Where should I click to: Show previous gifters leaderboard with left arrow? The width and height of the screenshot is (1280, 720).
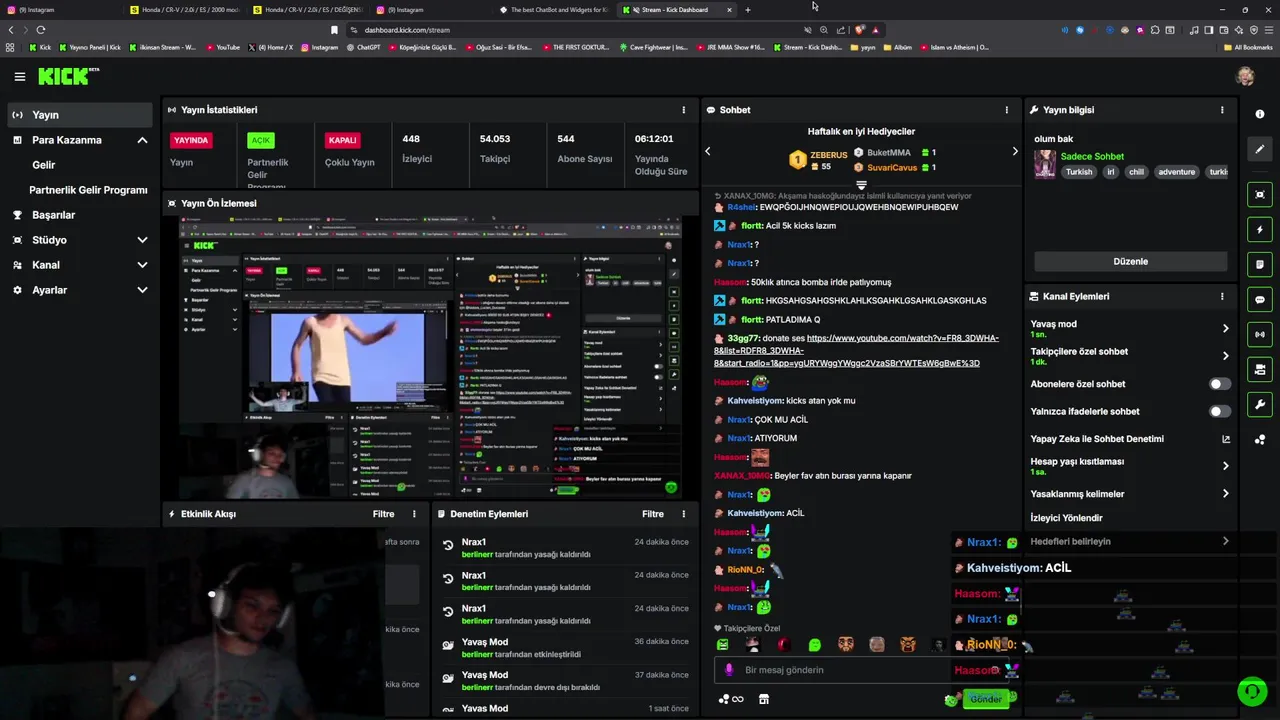coord(708,151)
